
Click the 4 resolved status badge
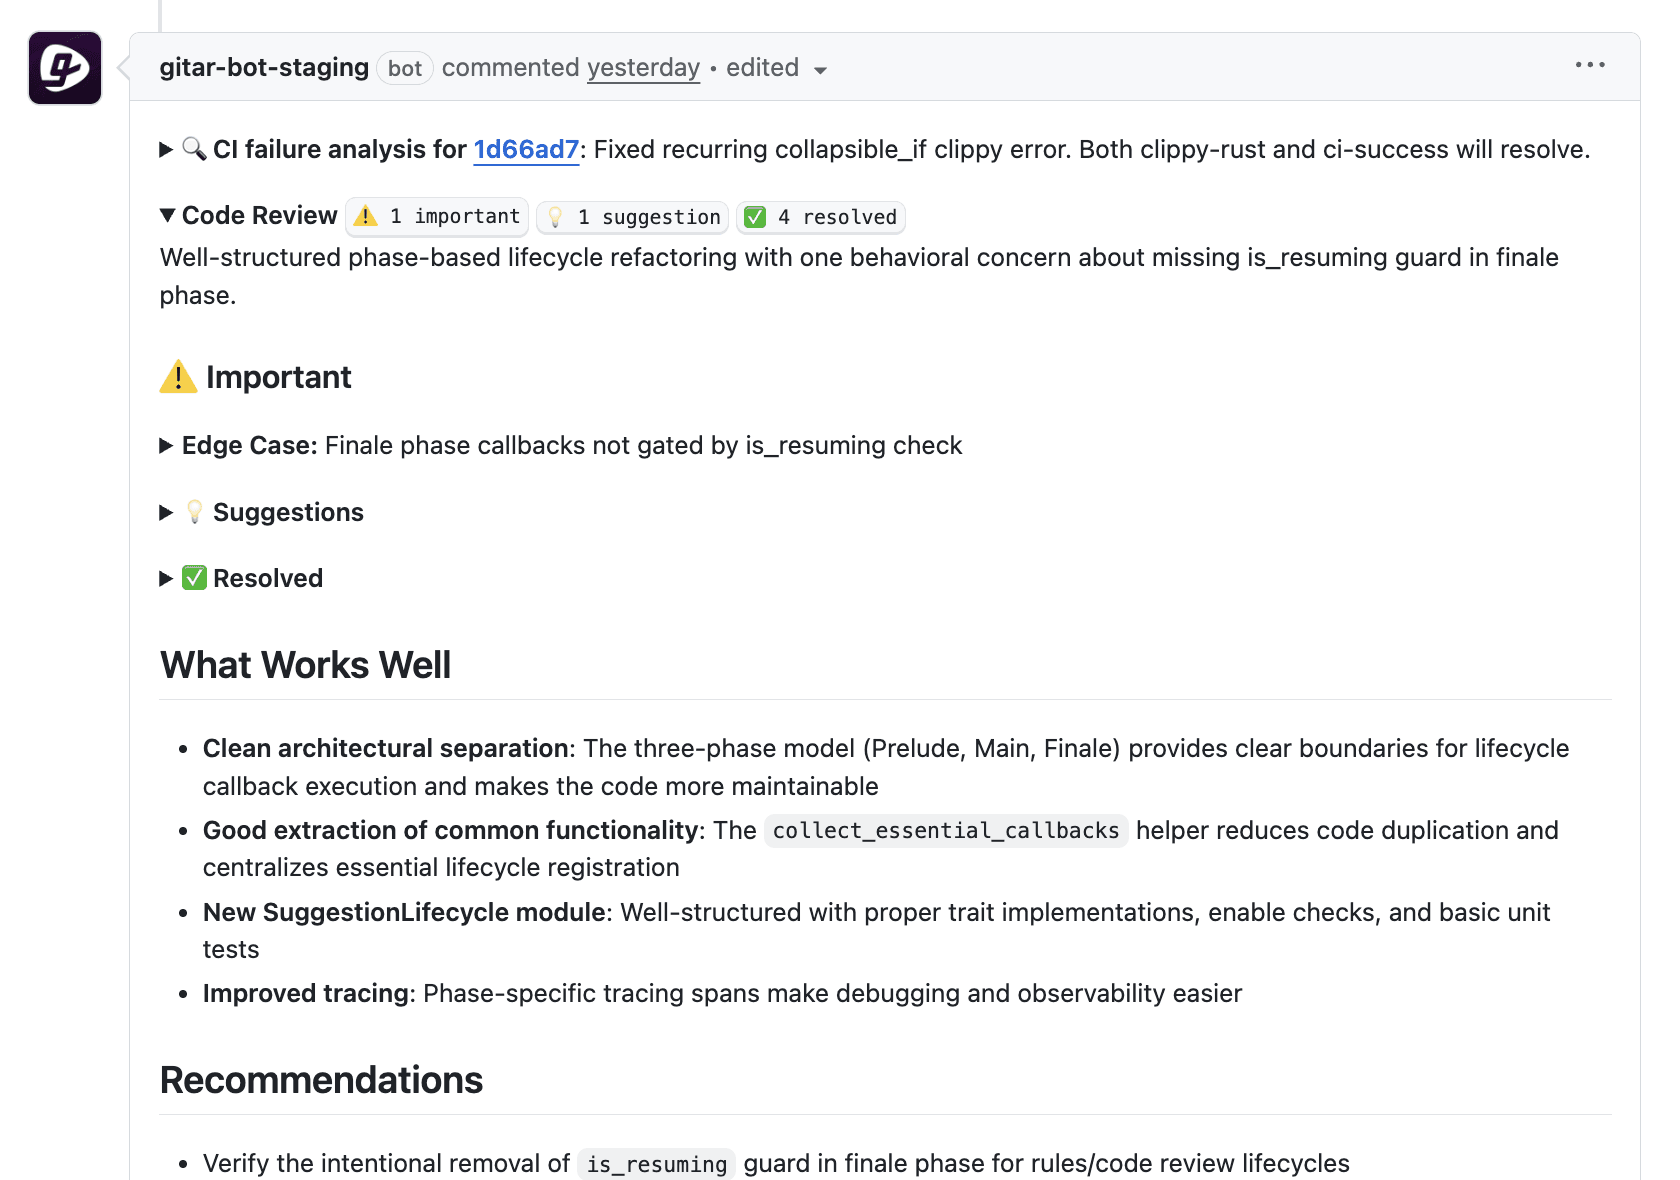pos(820,216)
